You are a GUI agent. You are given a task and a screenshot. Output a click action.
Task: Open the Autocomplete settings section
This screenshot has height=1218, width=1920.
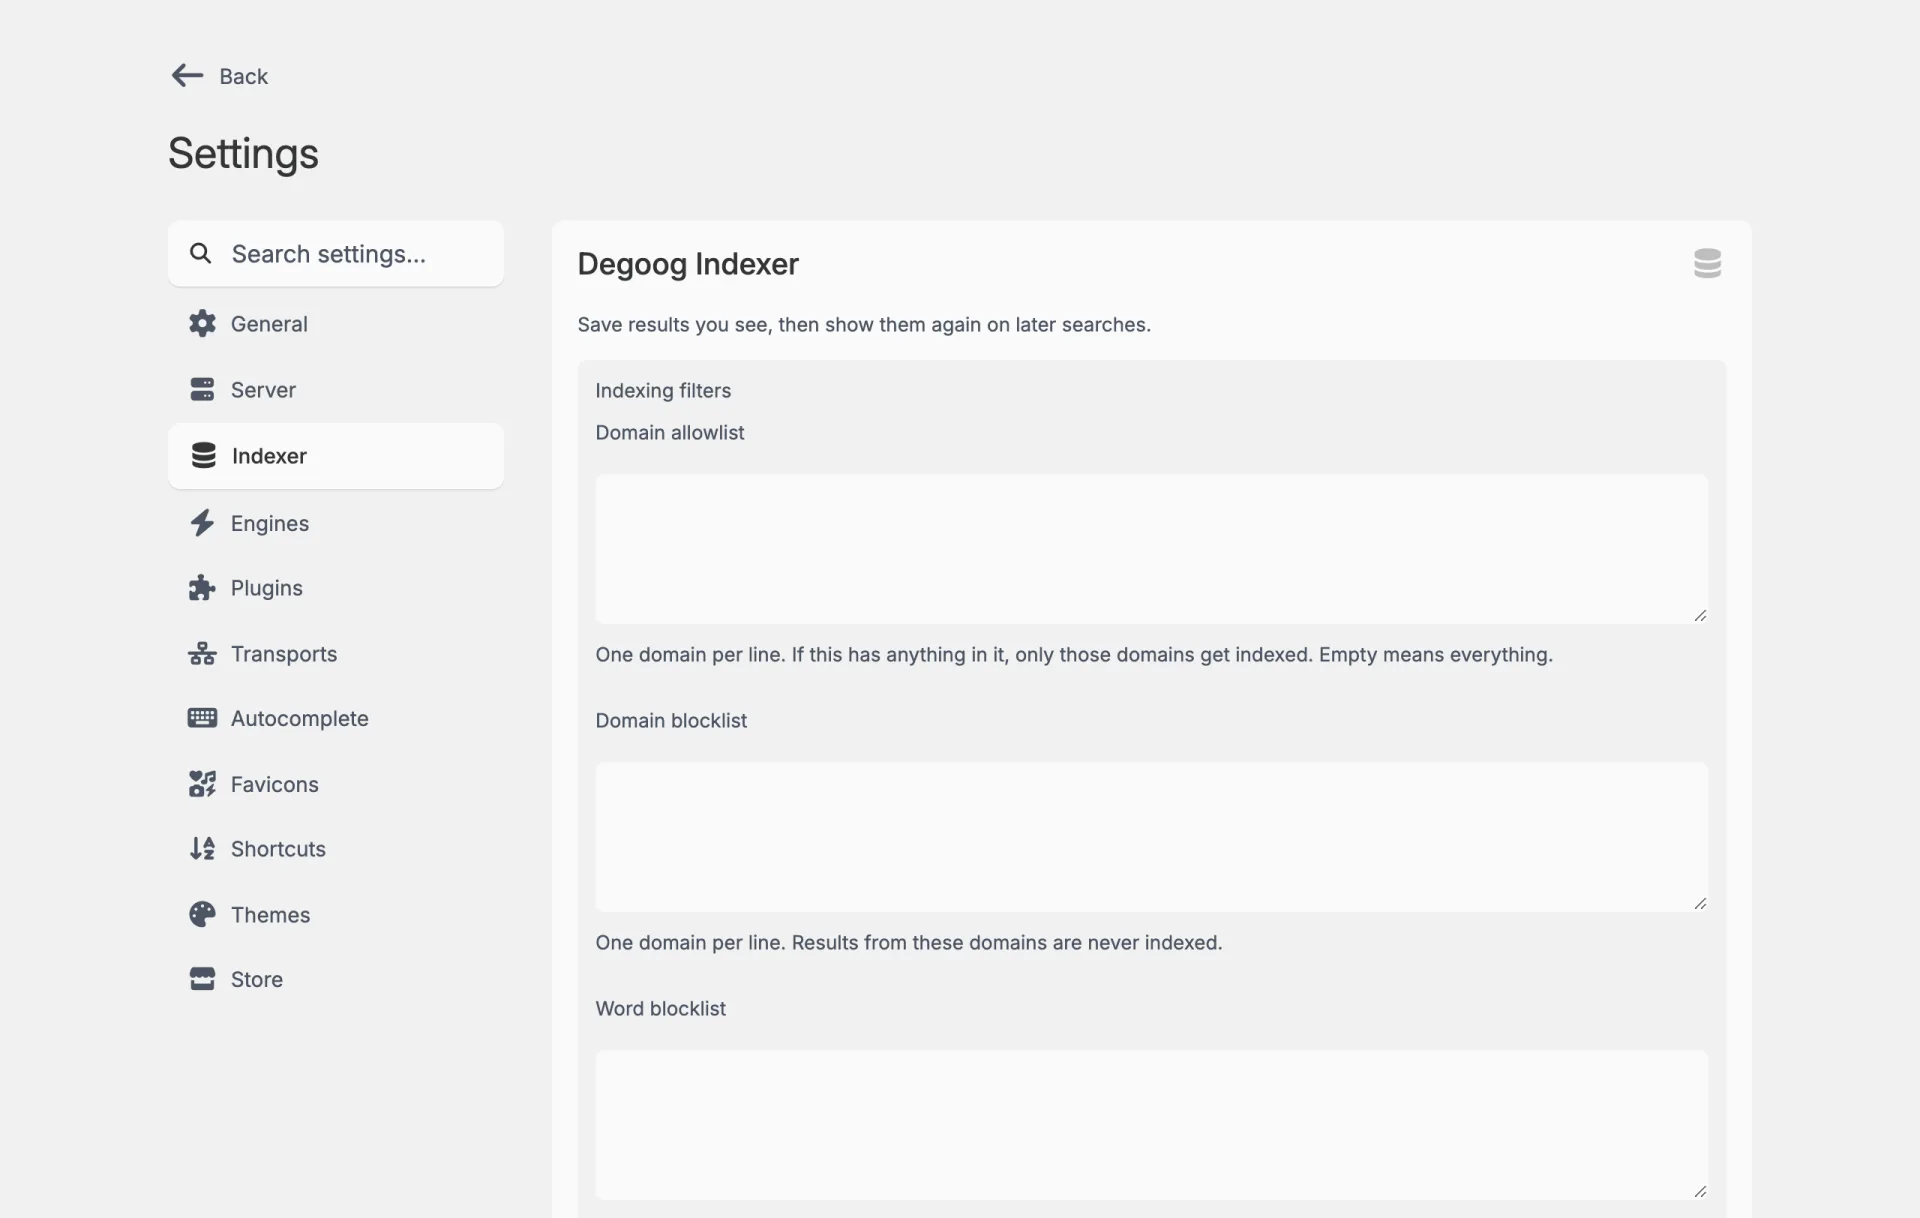pos(336,718)
